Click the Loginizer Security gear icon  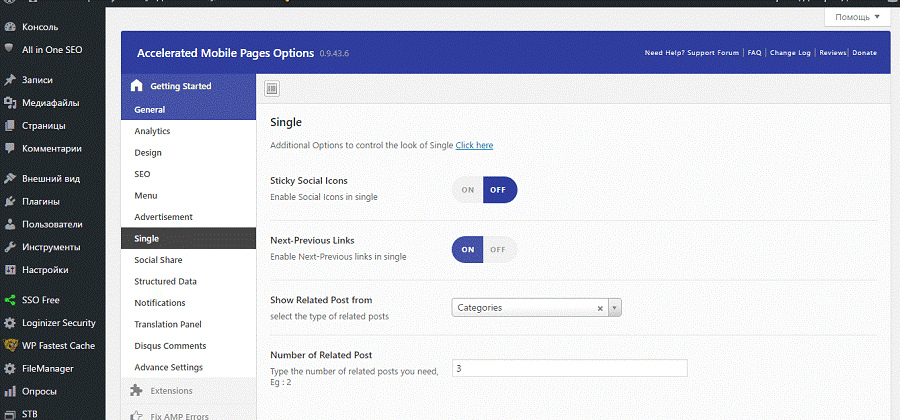click(x=10, y=323)
